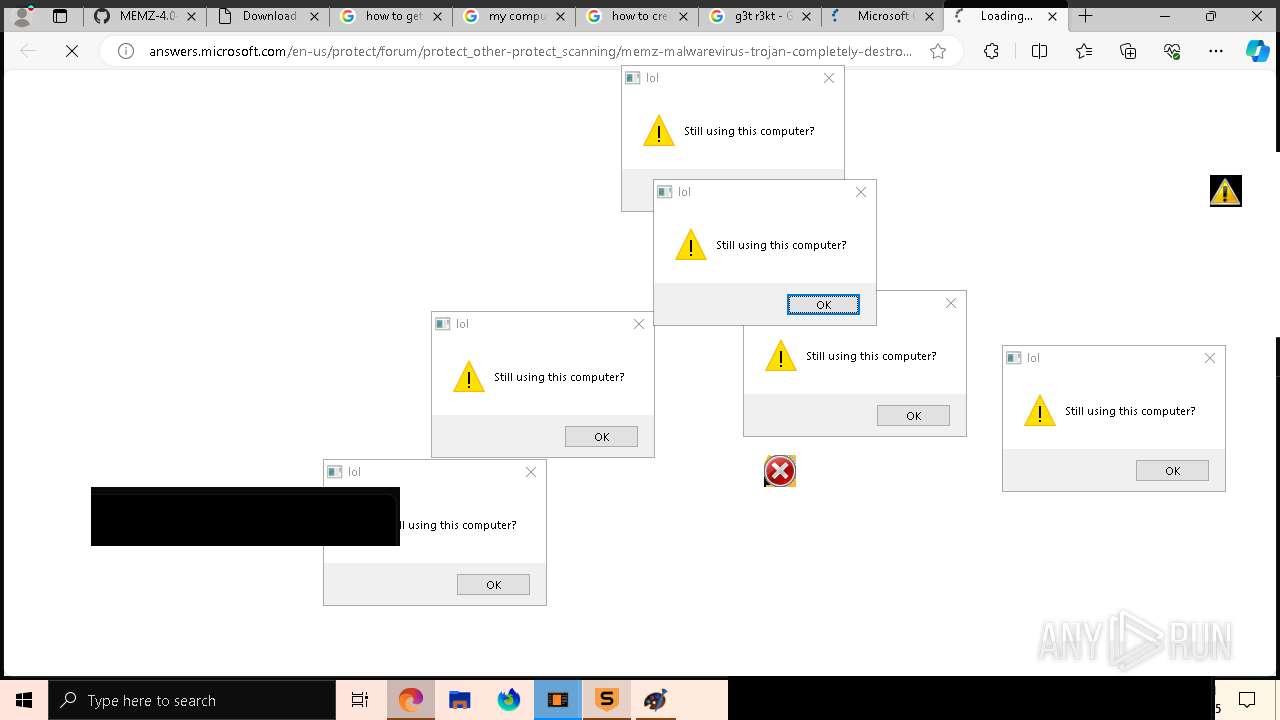Open the paint palette taskbar icon

(656, 700)
